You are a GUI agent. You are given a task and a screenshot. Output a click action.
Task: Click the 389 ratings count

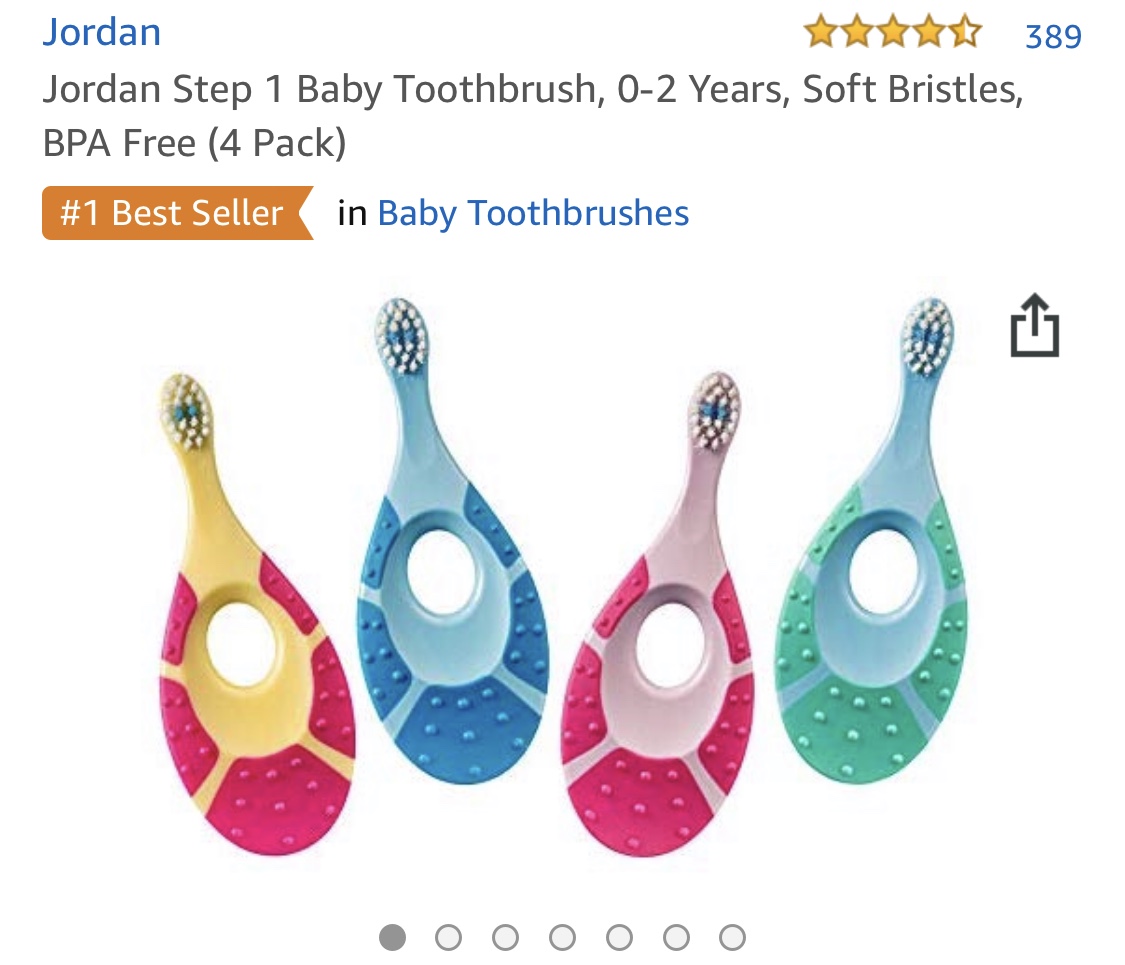coord(1053,36)
